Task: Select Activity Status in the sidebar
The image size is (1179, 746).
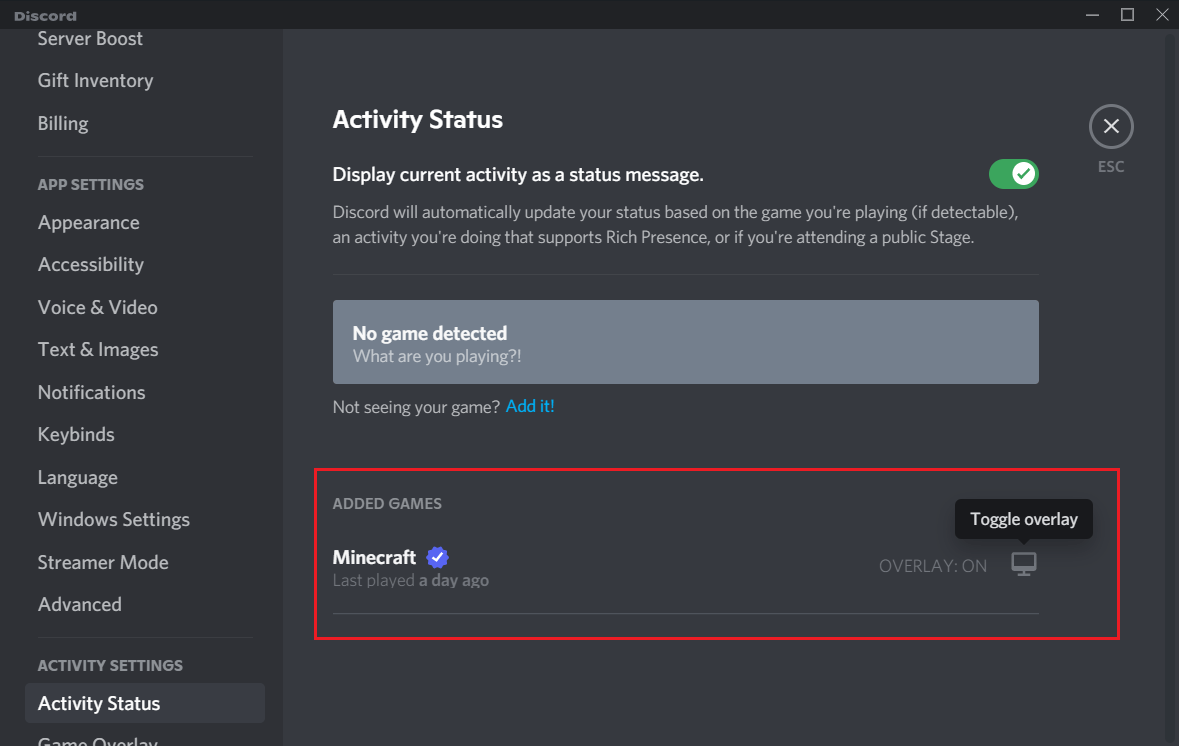Action: [x=98, y=703]
